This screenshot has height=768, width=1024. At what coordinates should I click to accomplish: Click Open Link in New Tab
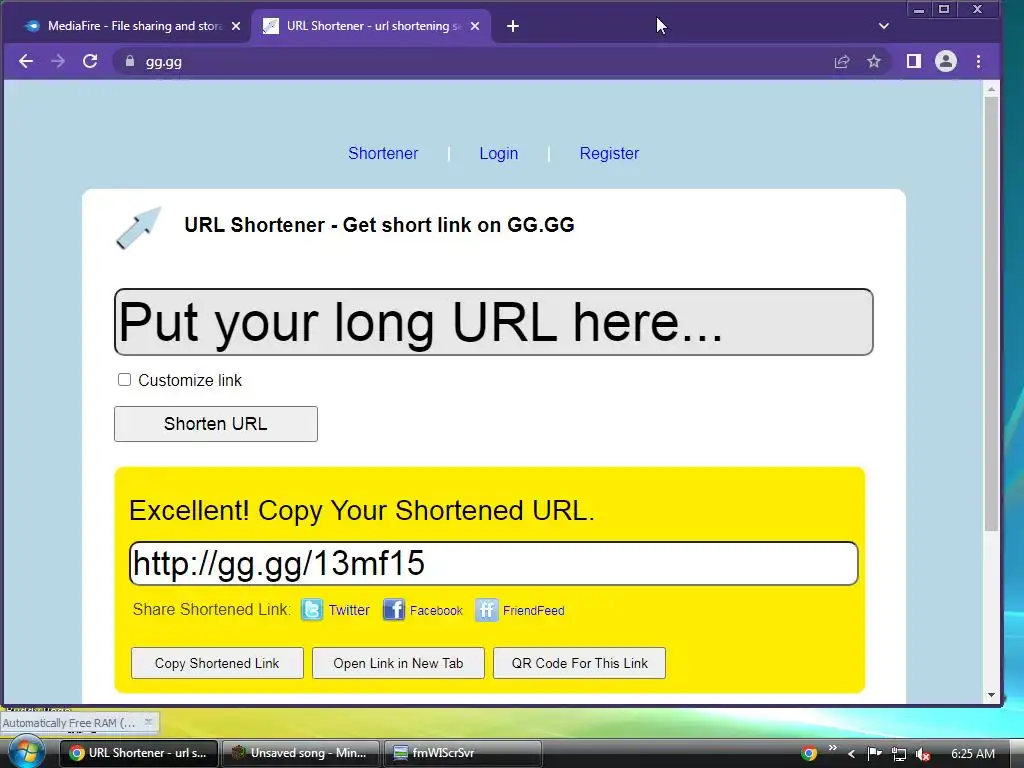[x=398, y=663]
